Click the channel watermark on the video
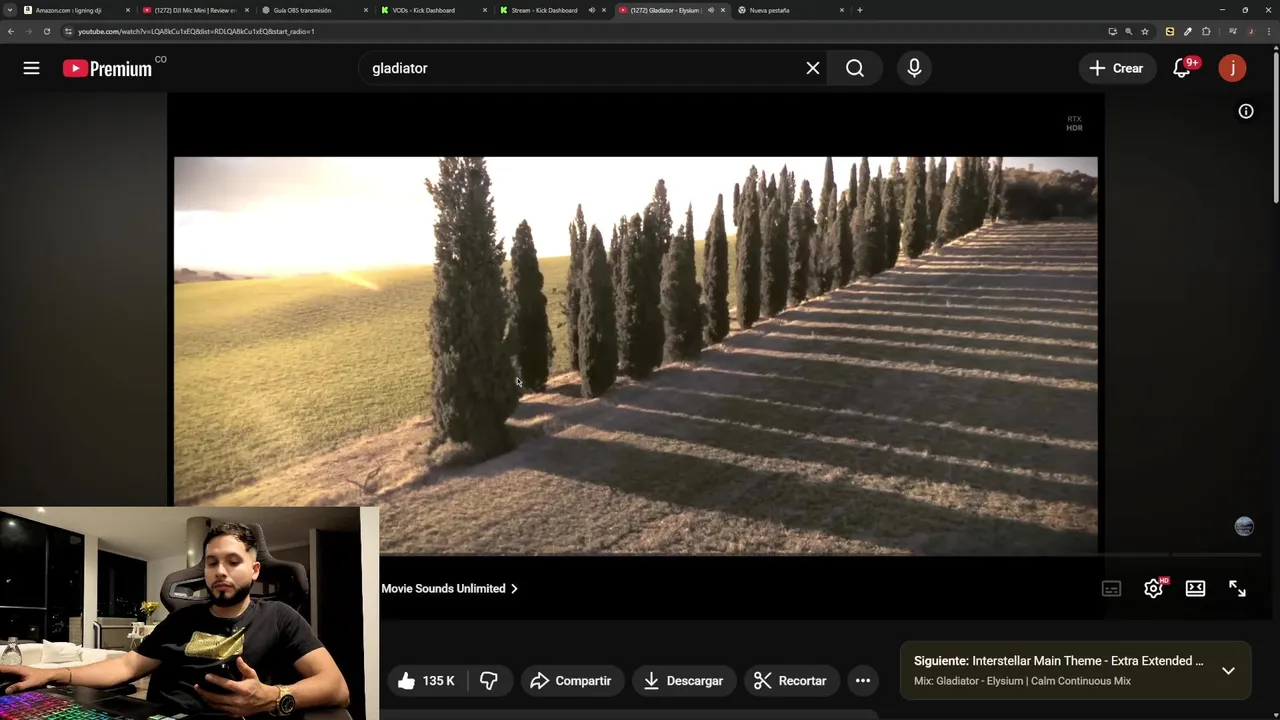The image size is (1280, 720). click(1244, 527)
